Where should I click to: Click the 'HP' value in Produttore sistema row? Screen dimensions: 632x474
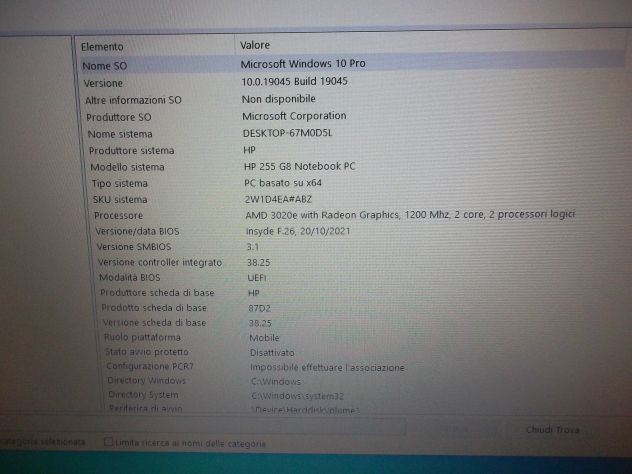[249, 150]
